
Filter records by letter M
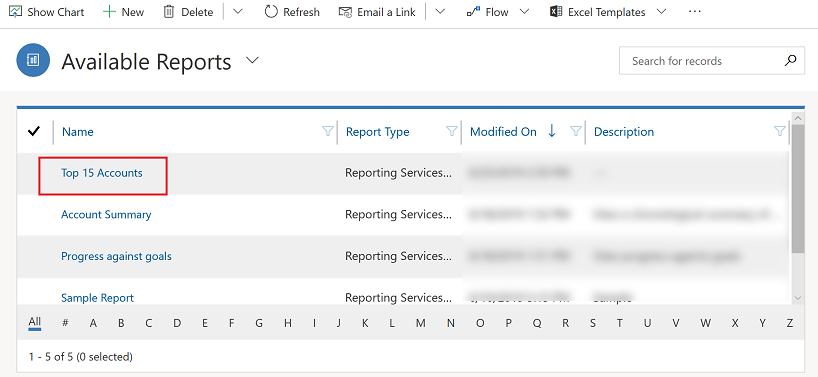[x=420, y=323]
